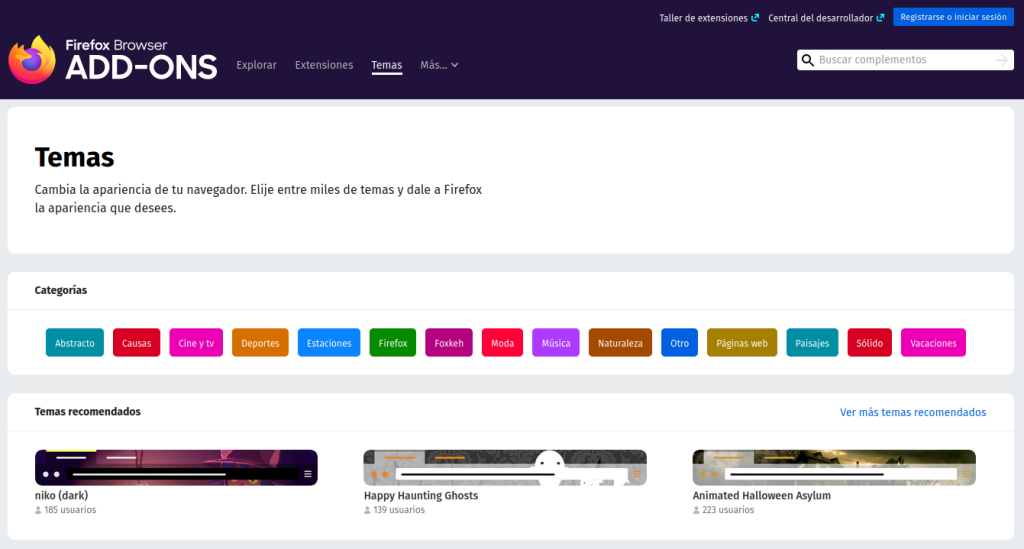This screenshot has height=549, width=1024.
Task: Open Animated Halloween Asylum theme preview
Action: [834, 467]
